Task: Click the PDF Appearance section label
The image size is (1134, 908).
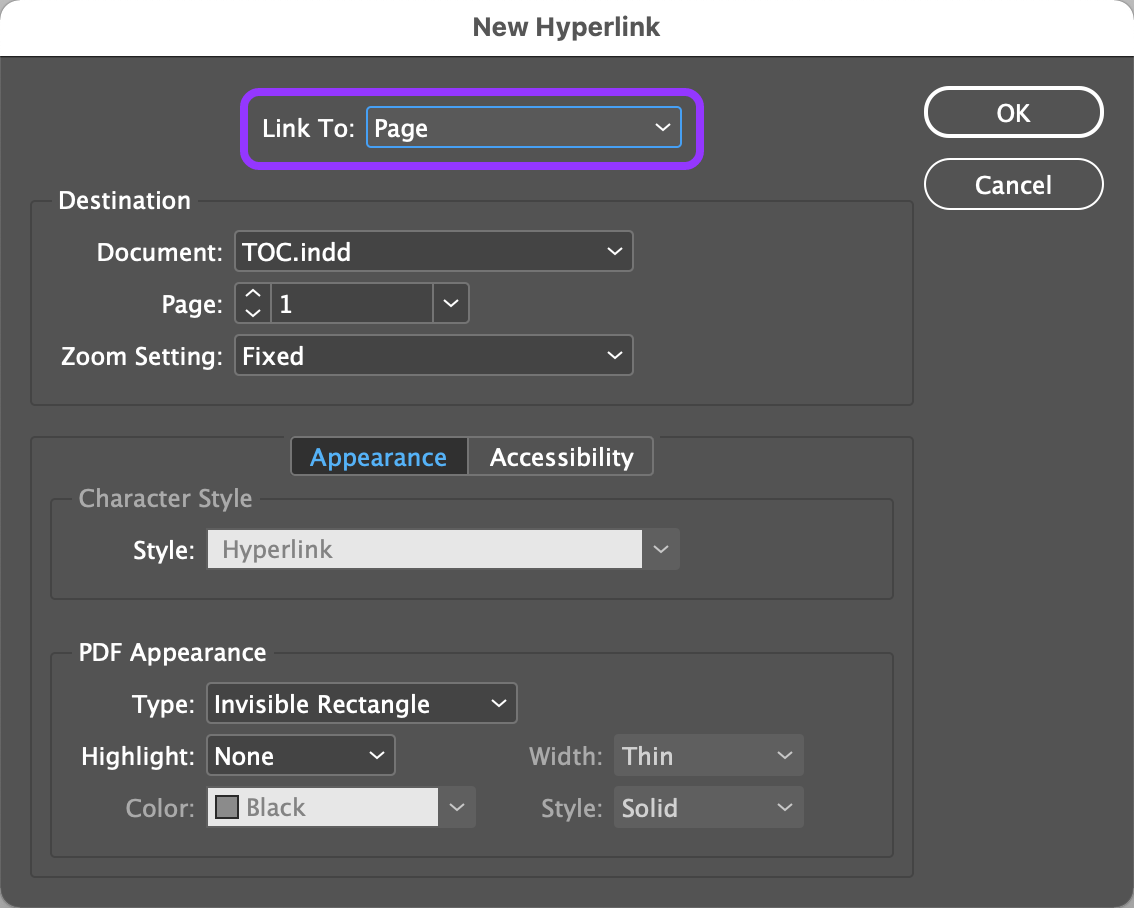Action: pos(172,653)
